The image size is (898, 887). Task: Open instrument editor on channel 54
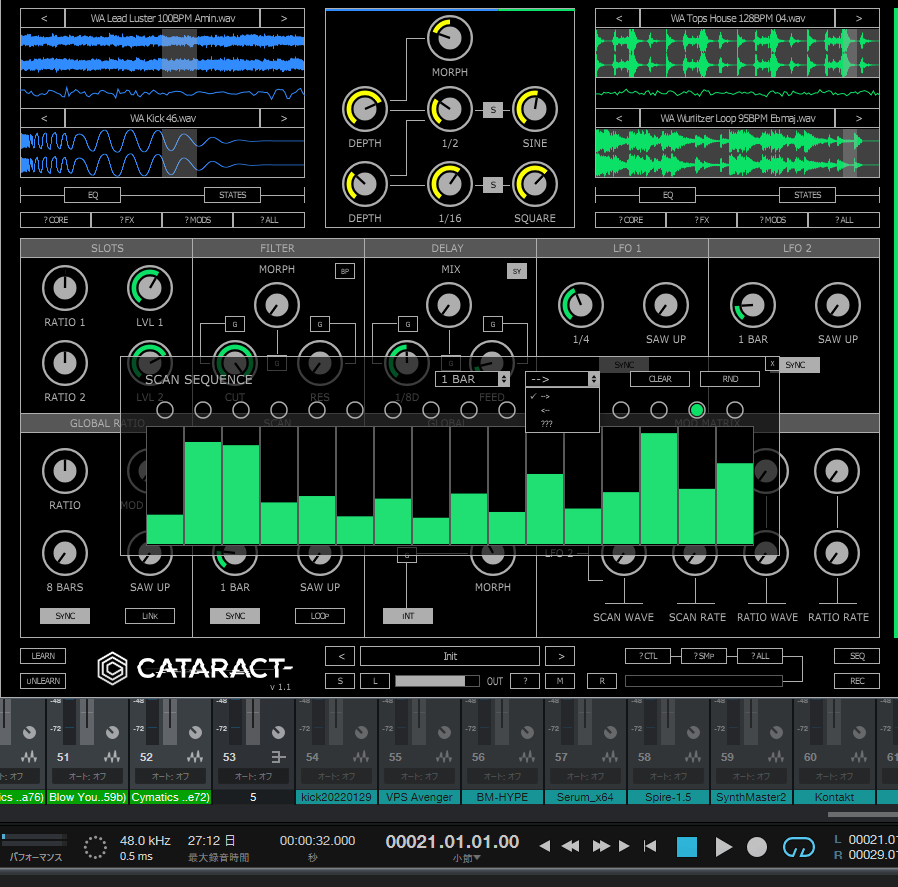[x=361, y=757]
